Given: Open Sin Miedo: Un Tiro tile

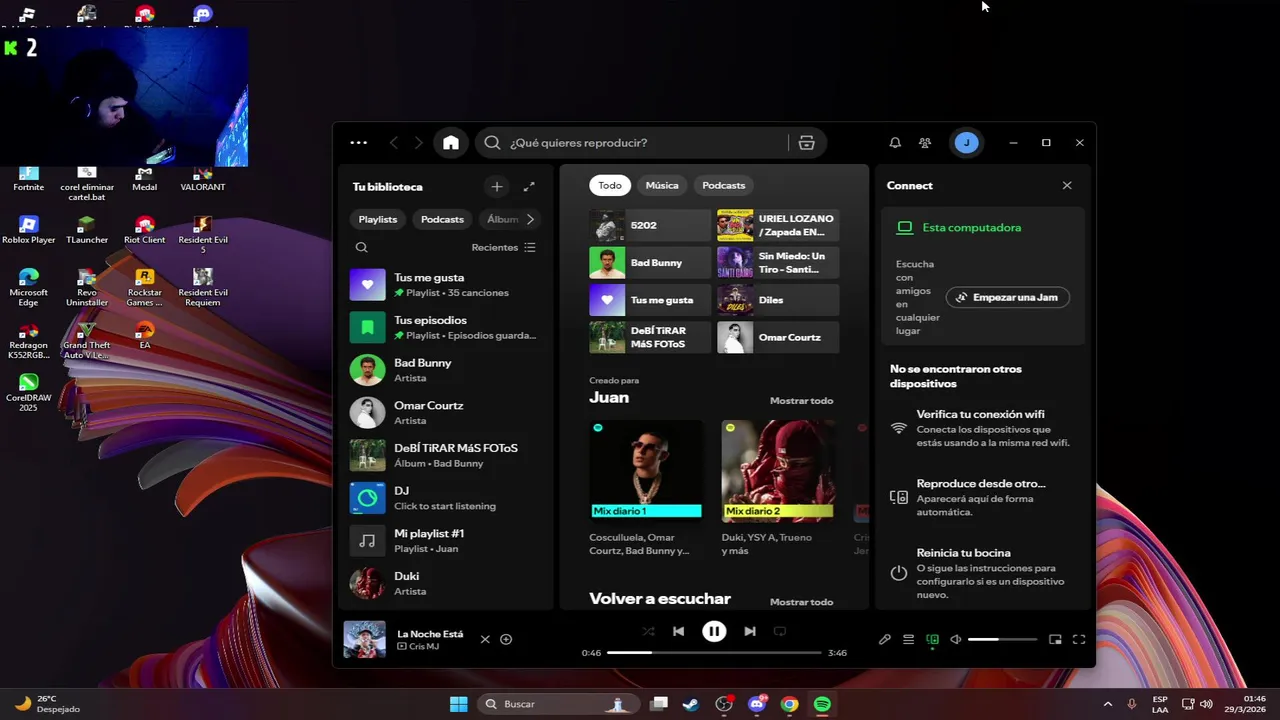Looking at the screenshot, I should (778, 263).
